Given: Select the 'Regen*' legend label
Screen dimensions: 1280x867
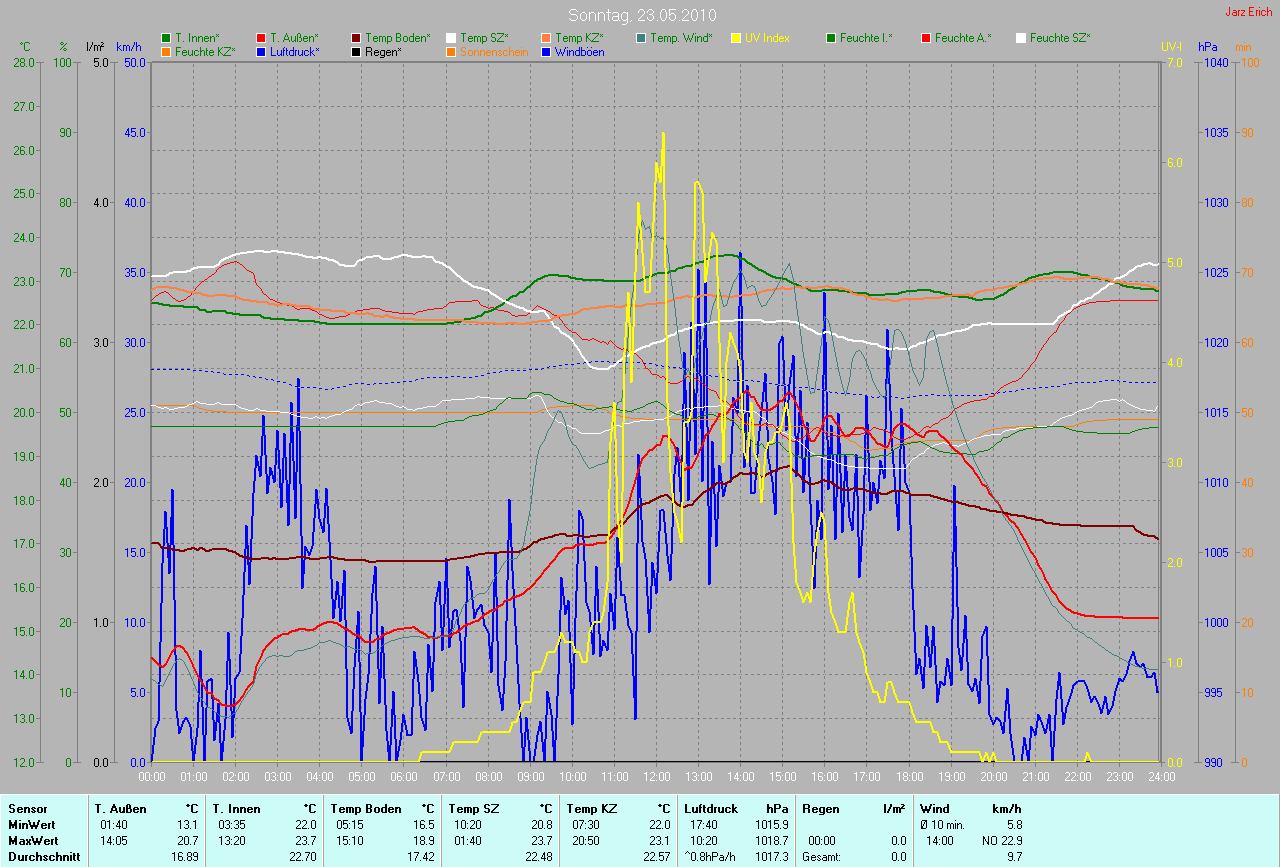Looking at the screenshot, I should (382, 51).
